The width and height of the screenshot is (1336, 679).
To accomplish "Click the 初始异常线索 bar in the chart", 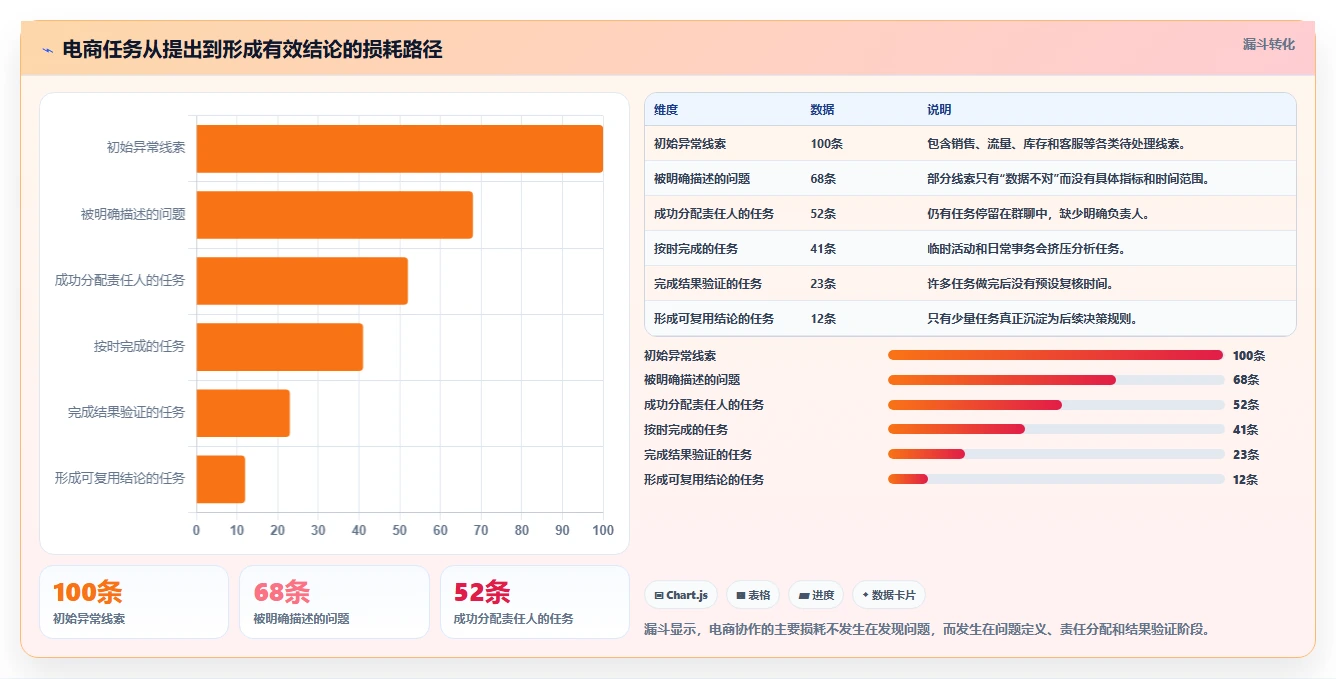I will [399, 148].
